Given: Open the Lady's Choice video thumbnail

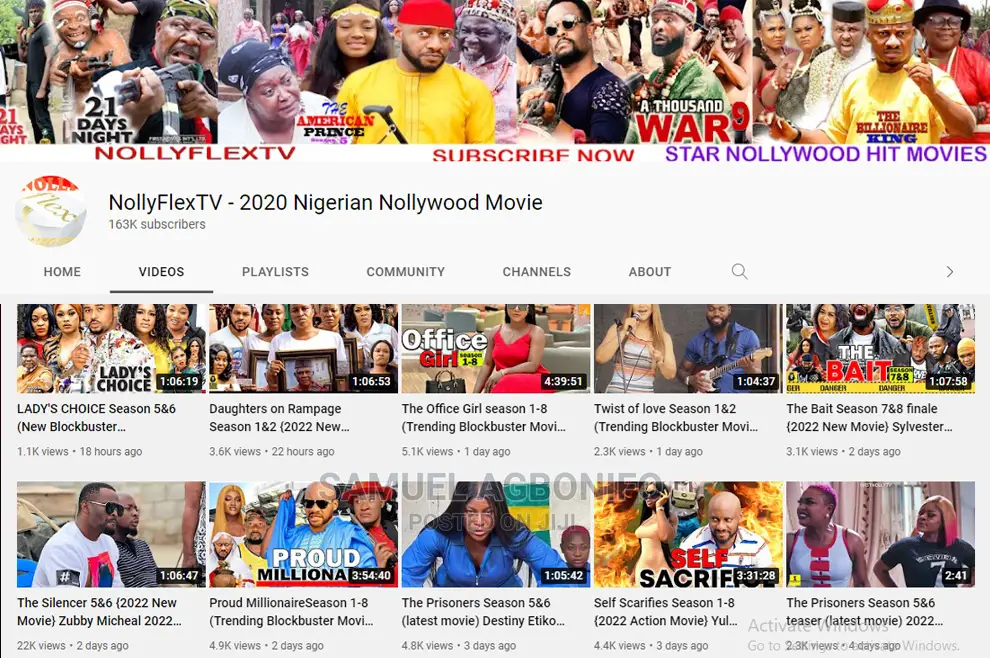Looking at the screenshot, I should pos(111,349).
